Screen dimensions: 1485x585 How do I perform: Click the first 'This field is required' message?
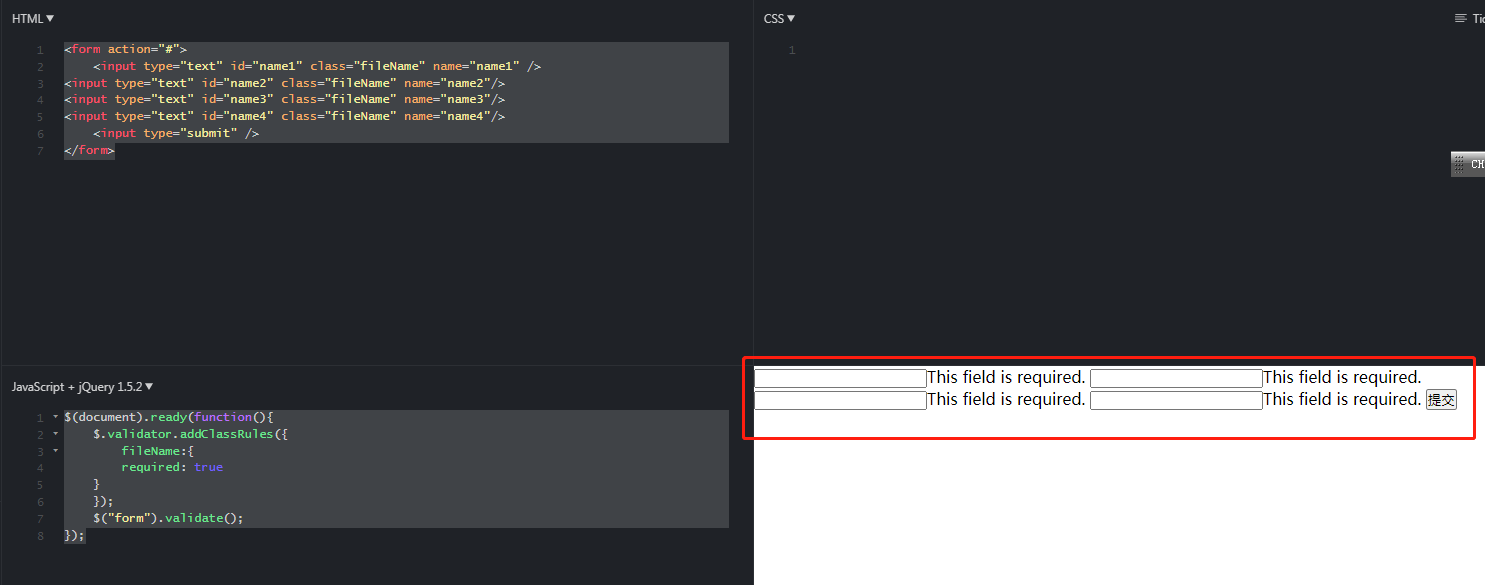tap(1005, 377)
